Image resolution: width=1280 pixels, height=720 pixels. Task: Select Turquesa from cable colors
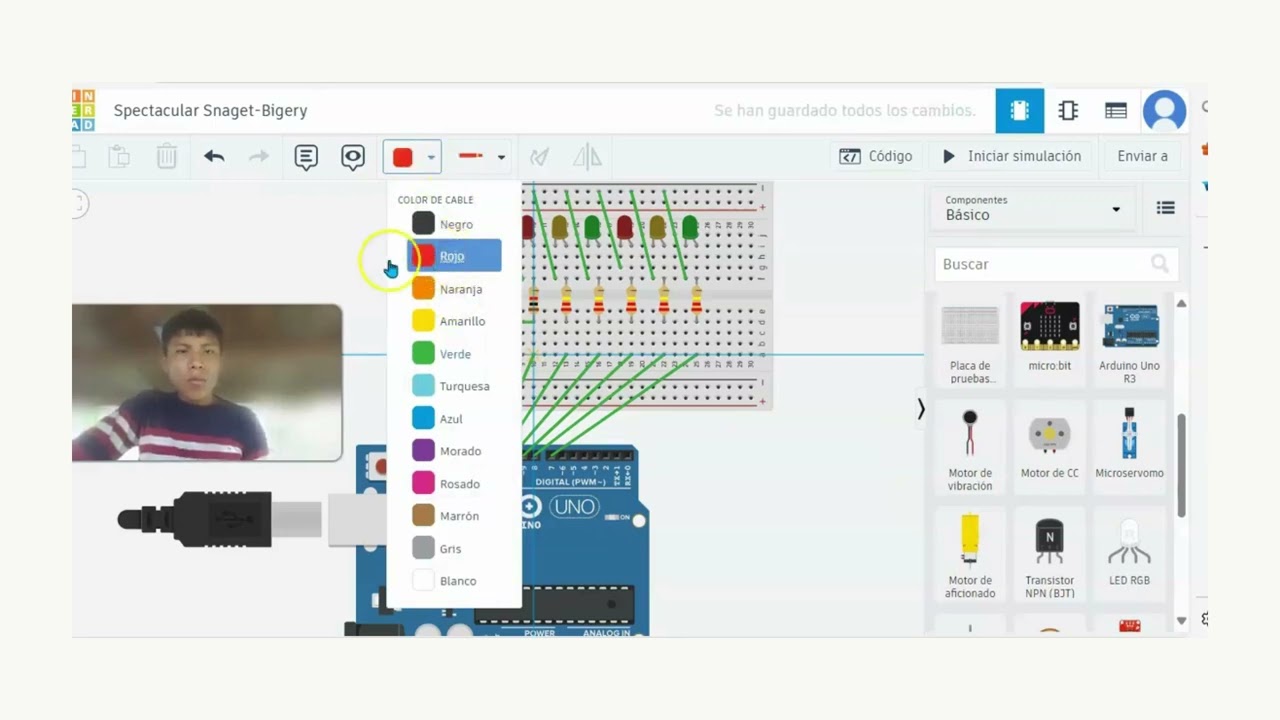[454, 386]
